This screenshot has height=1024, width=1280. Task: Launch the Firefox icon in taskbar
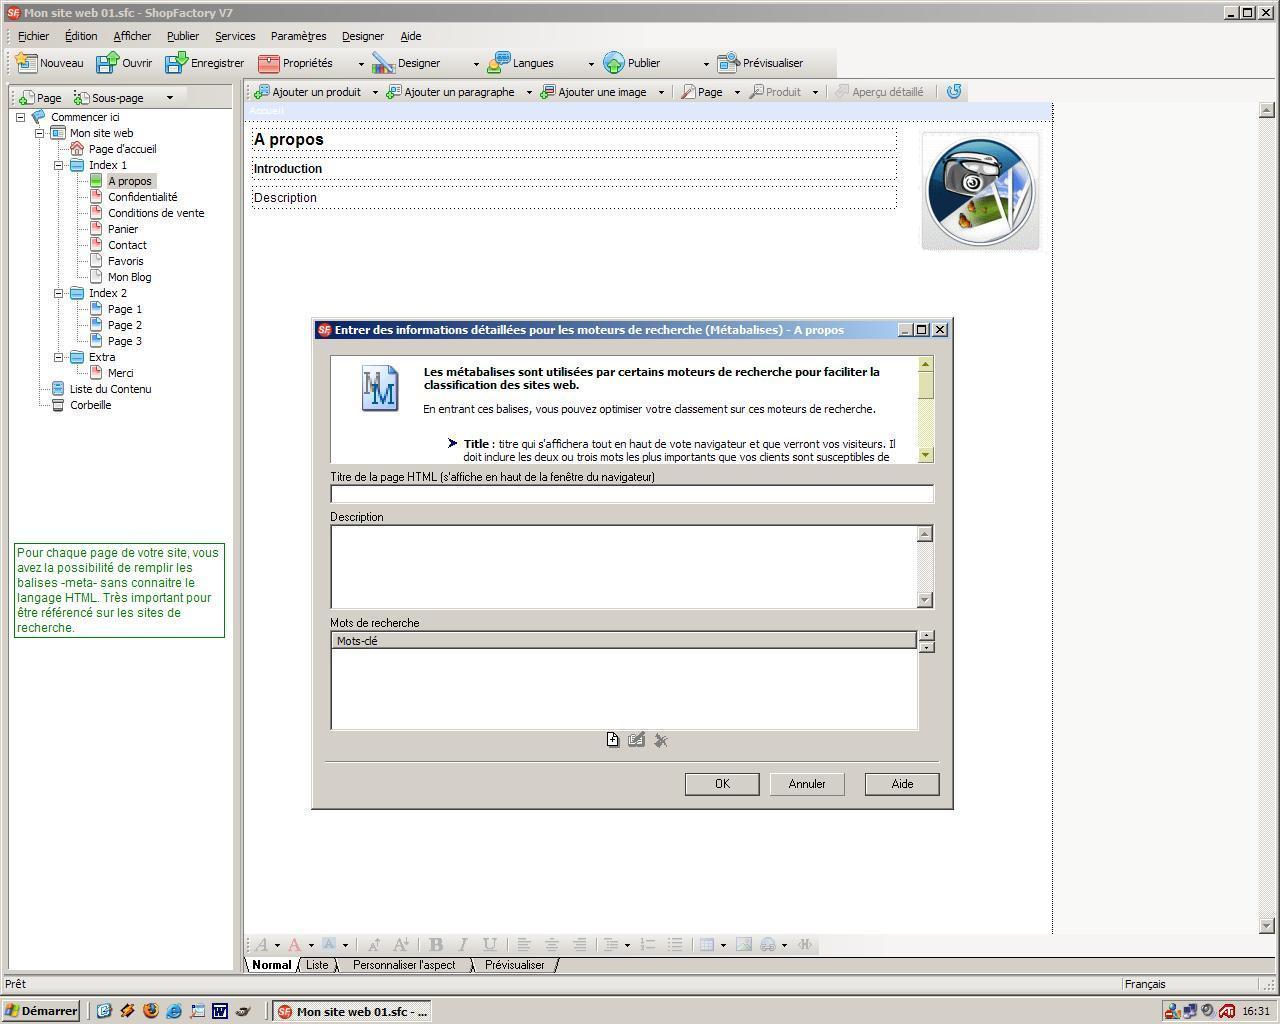click(151, 1011)
